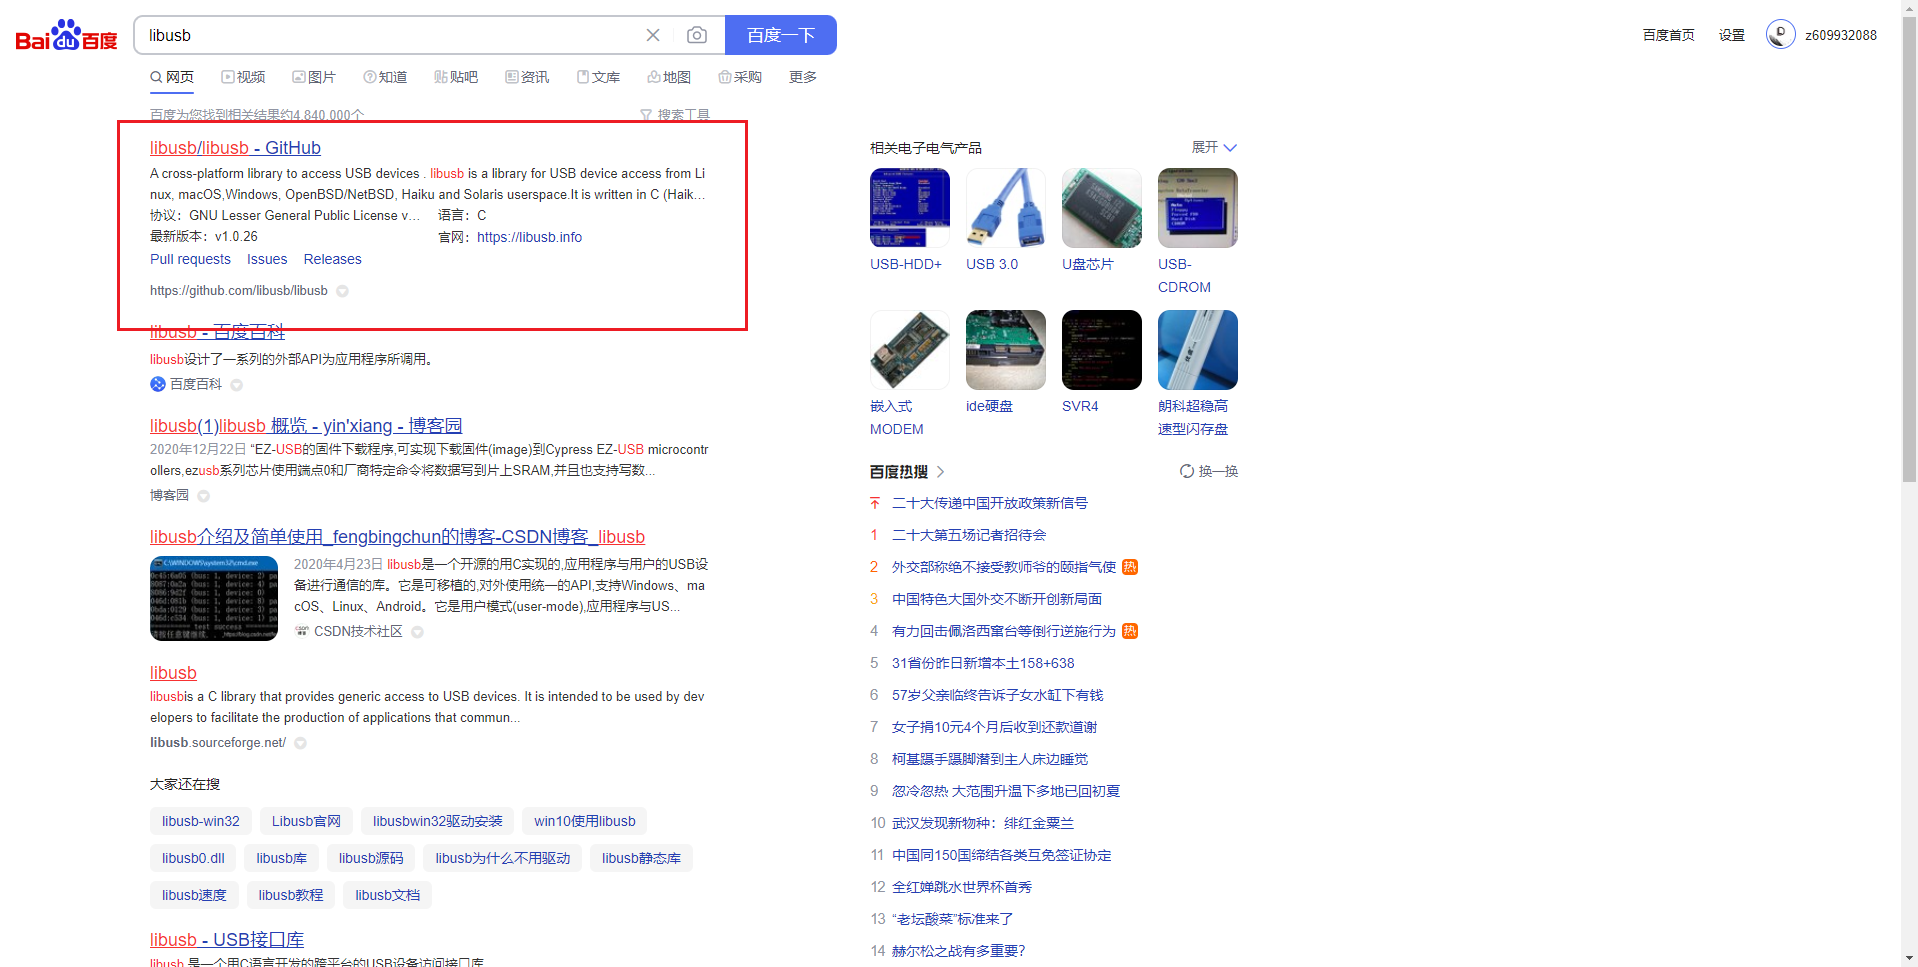Switch to the 视频 tab
1918x967 pixels.
[243, 77]
